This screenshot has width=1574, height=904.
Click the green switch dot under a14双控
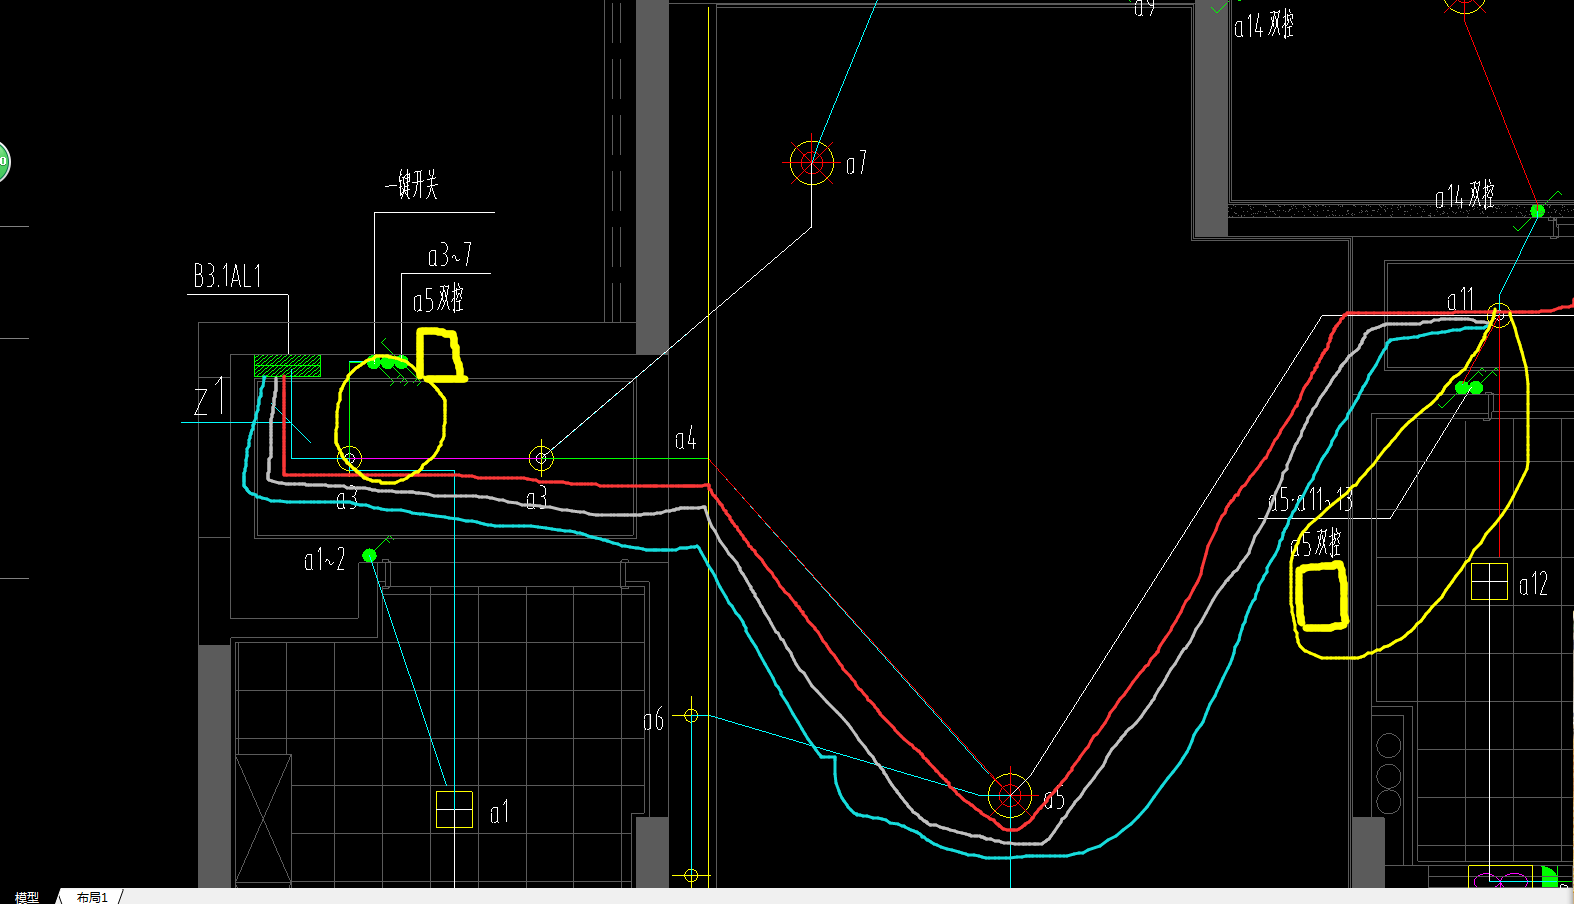tap(1538, 211)
